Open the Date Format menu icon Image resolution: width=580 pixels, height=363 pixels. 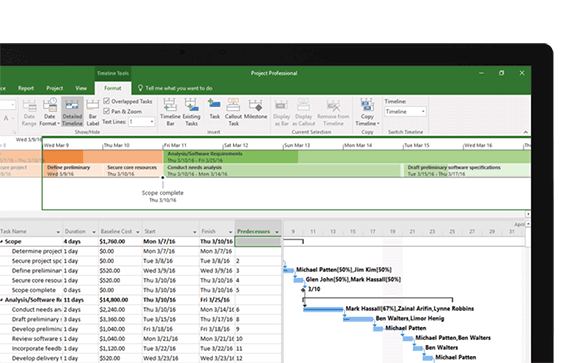[x=50, y=105]
